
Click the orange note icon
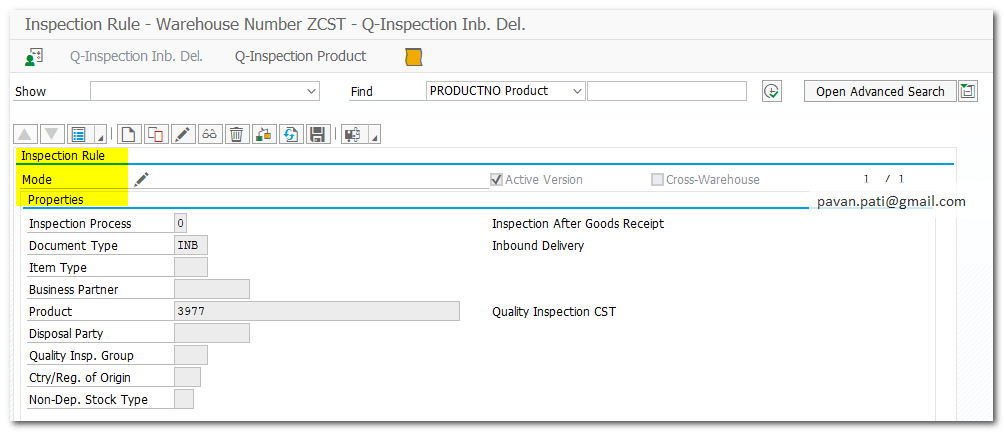(414, 57)
